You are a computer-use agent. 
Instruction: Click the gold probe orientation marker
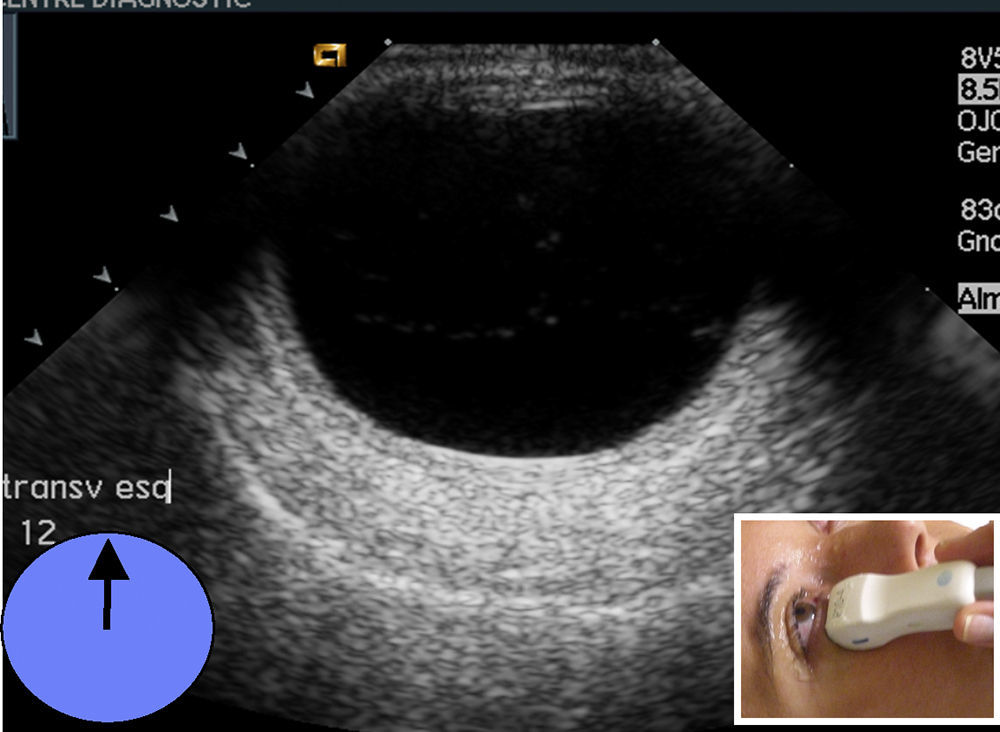(329, 55)
